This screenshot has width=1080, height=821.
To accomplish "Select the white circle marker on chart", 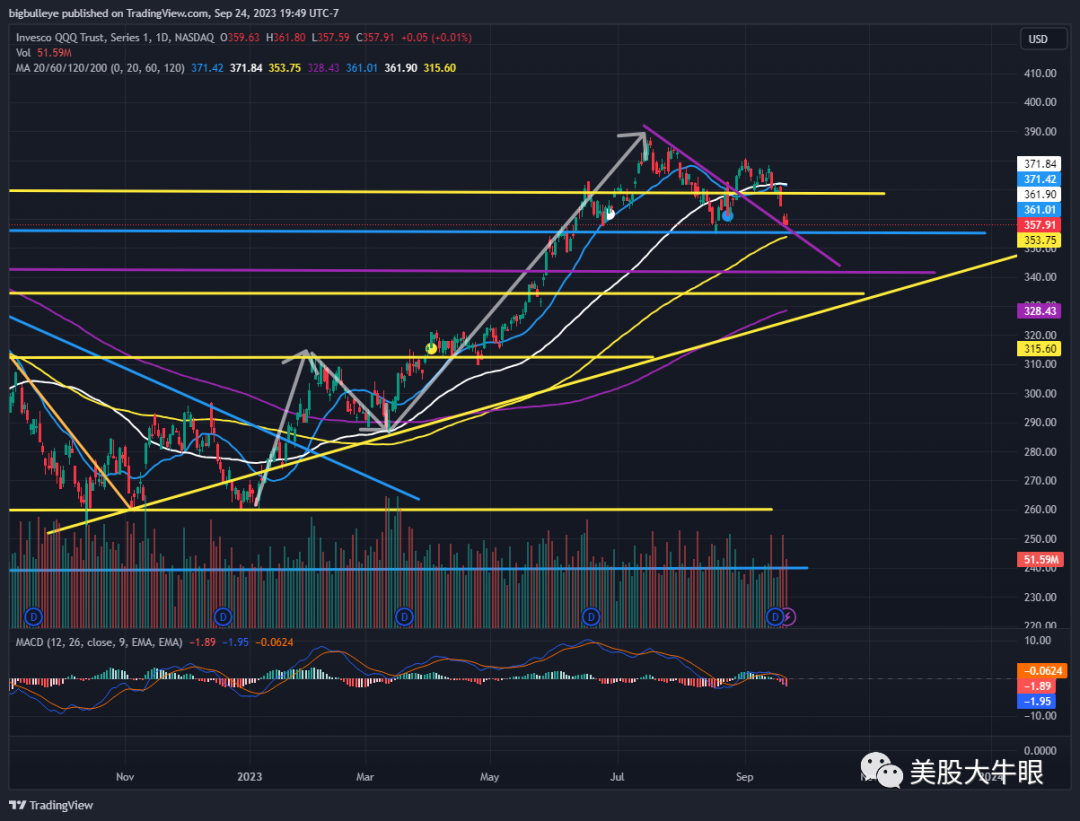I will click(610, 215).
